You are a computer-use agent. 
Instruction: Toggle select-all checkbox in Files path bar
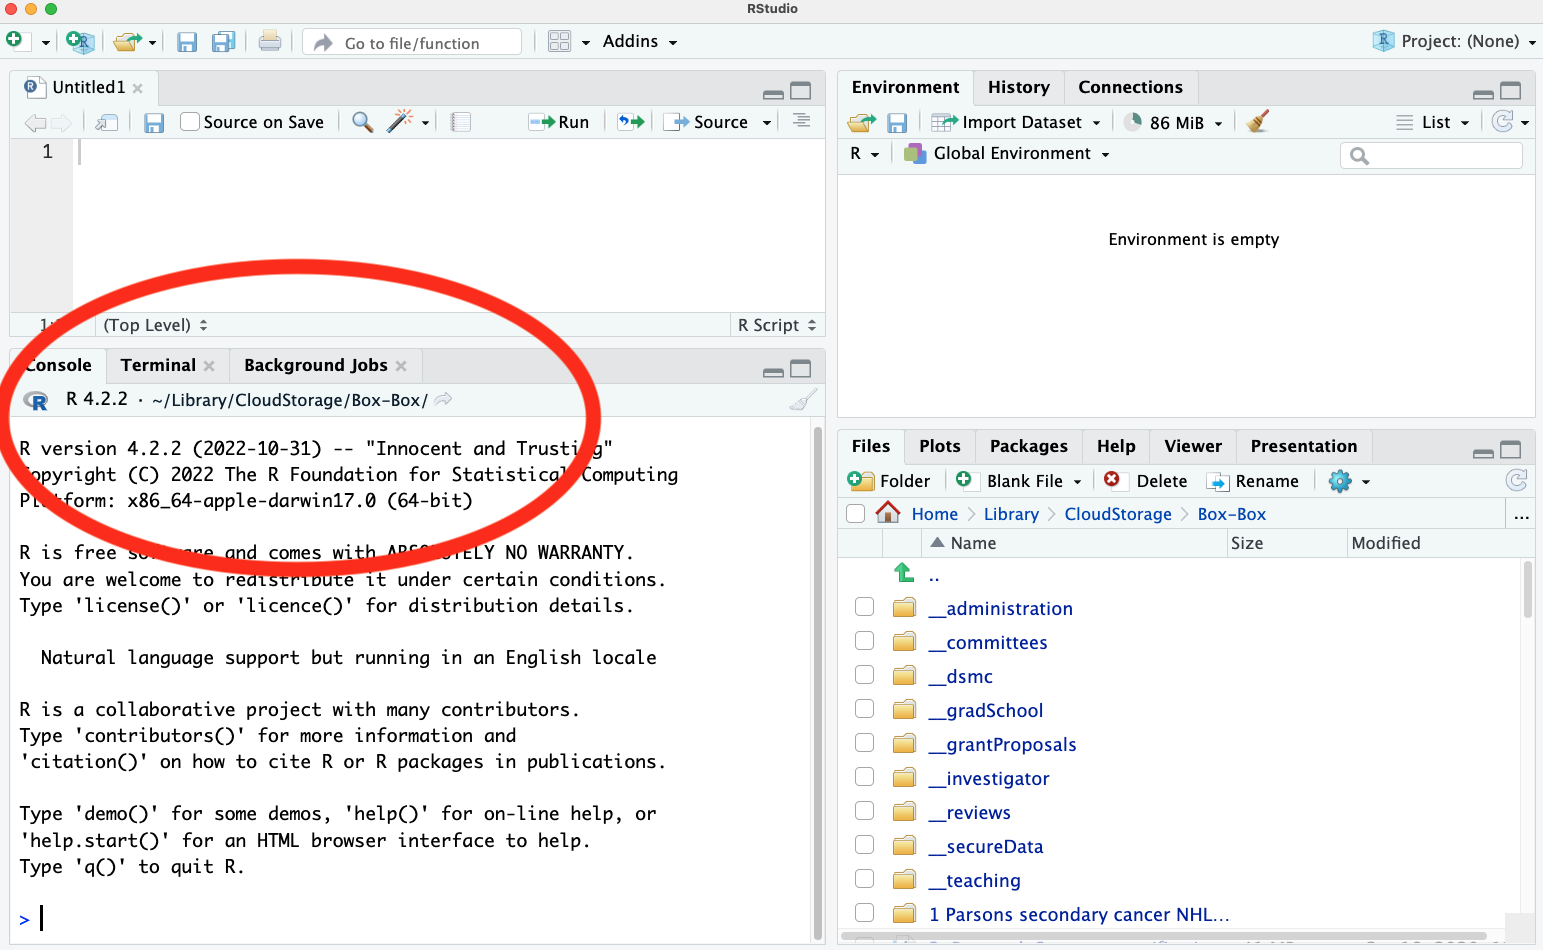point(855,514)
